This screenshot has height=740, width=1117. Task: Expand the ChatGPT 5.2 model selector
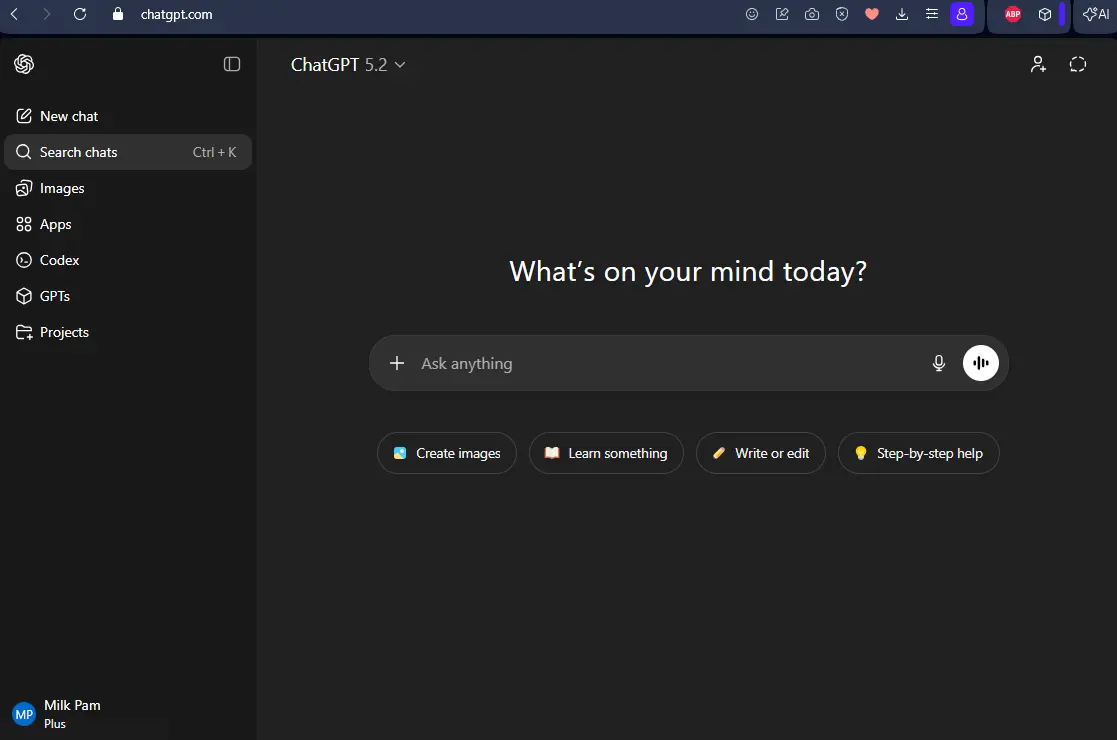tap(348, 65)
